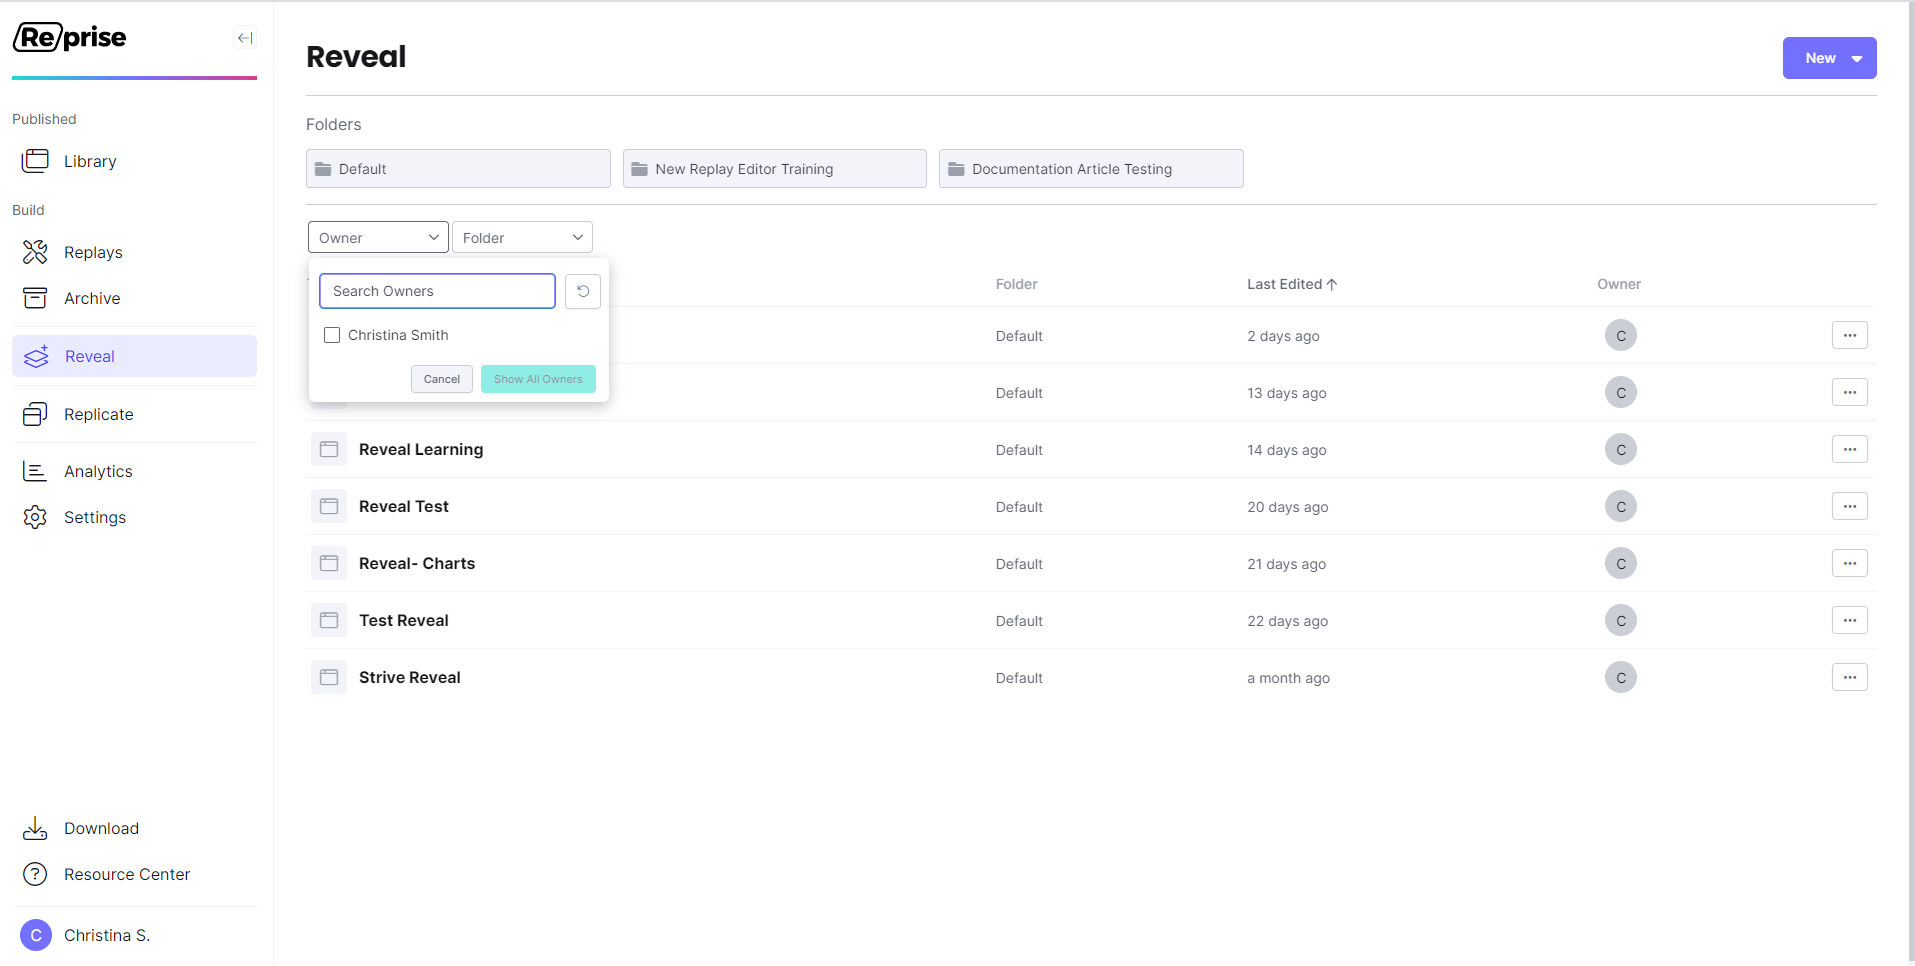Viewport: 1915px width, 966px height.
Task: Go to Replays in the sidebar
Action: (93, 252)
